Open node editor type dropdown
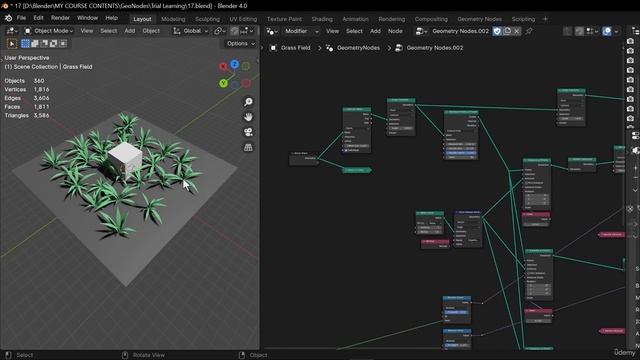Viewport: 640px width, 360px height. tap(272, 31)
